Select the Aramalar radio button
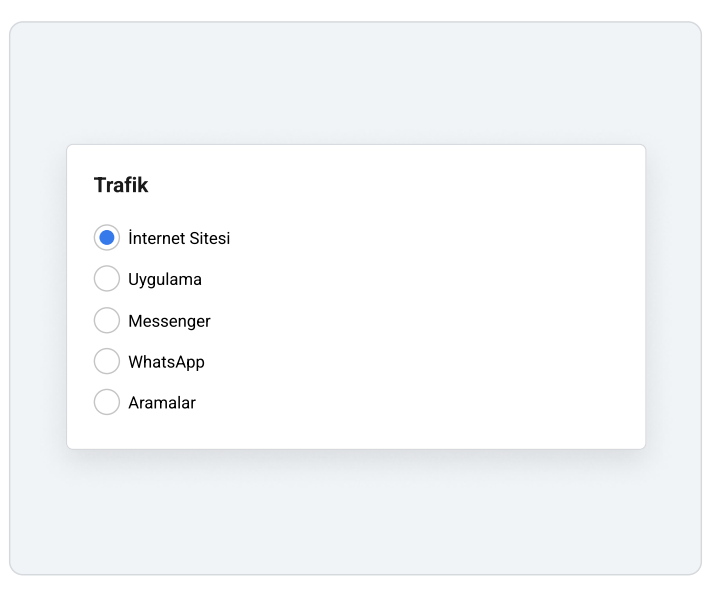 click(107, 402)
